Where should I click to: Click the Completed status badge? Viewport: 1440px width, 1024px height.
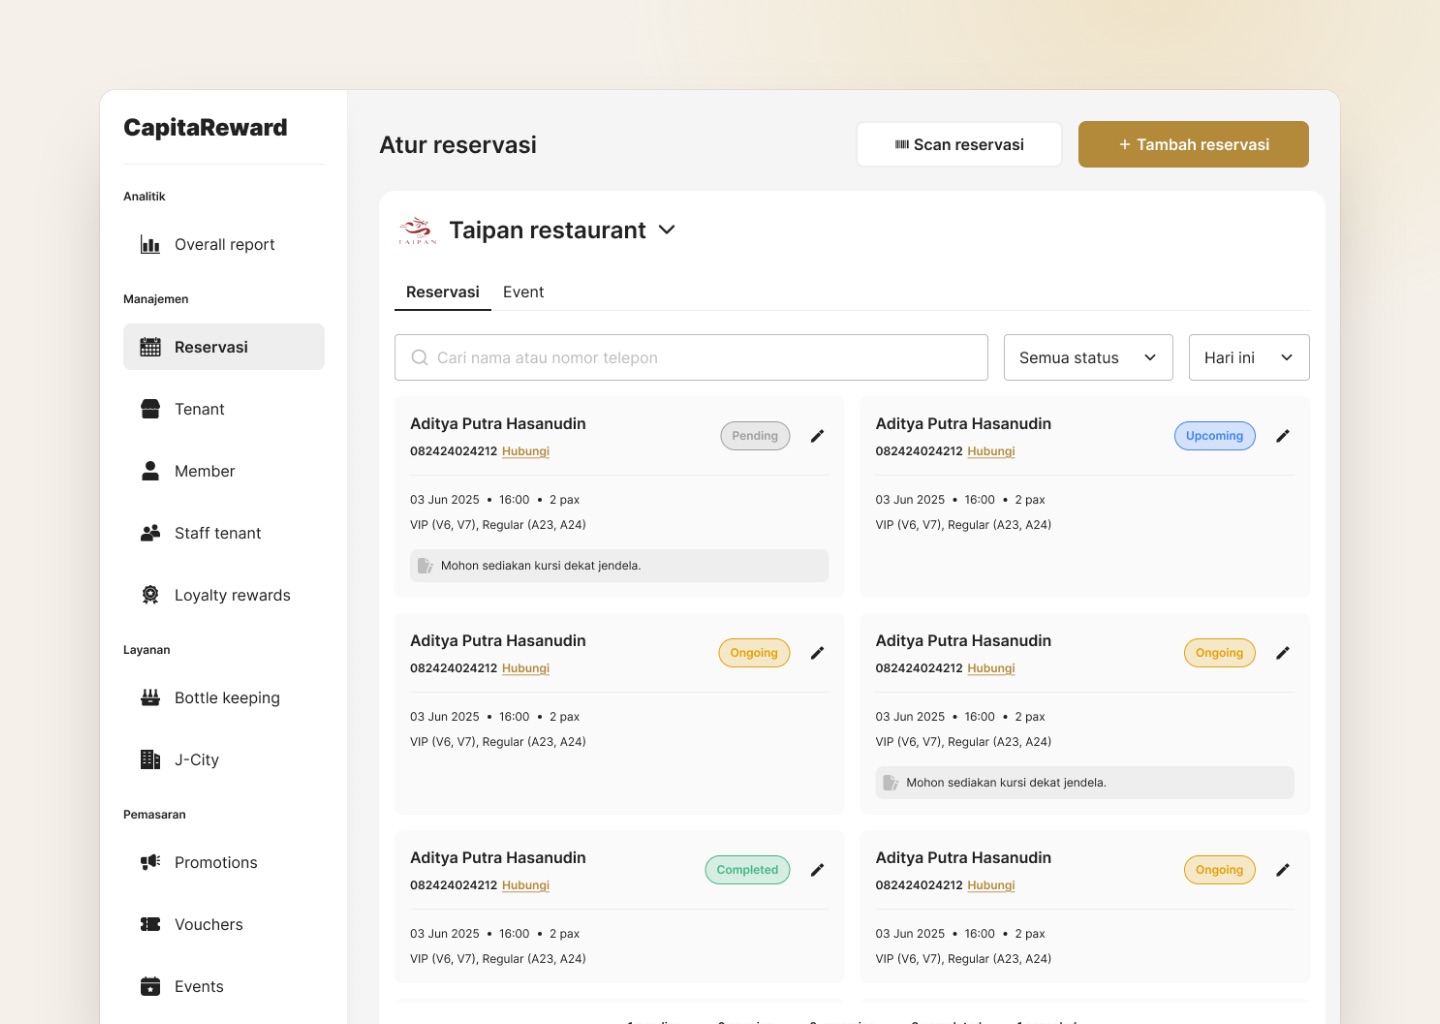[747, 870]
